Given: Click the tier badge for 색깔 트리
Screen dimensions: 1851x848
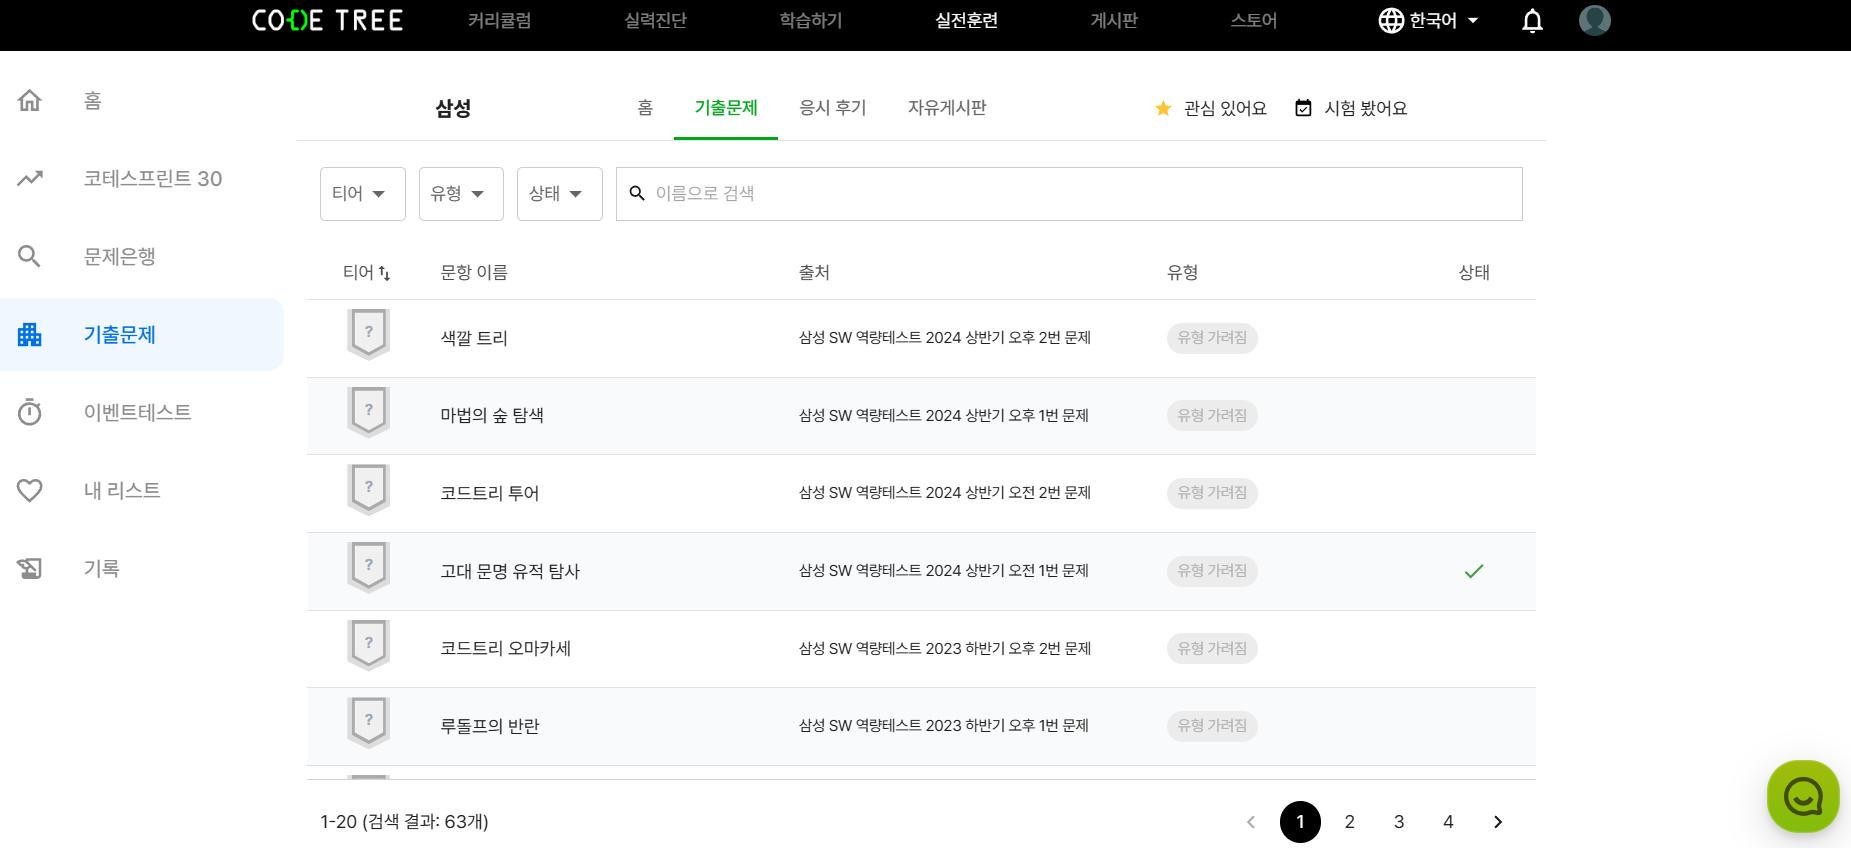Looking at the screenshot, I should (368, 334).
